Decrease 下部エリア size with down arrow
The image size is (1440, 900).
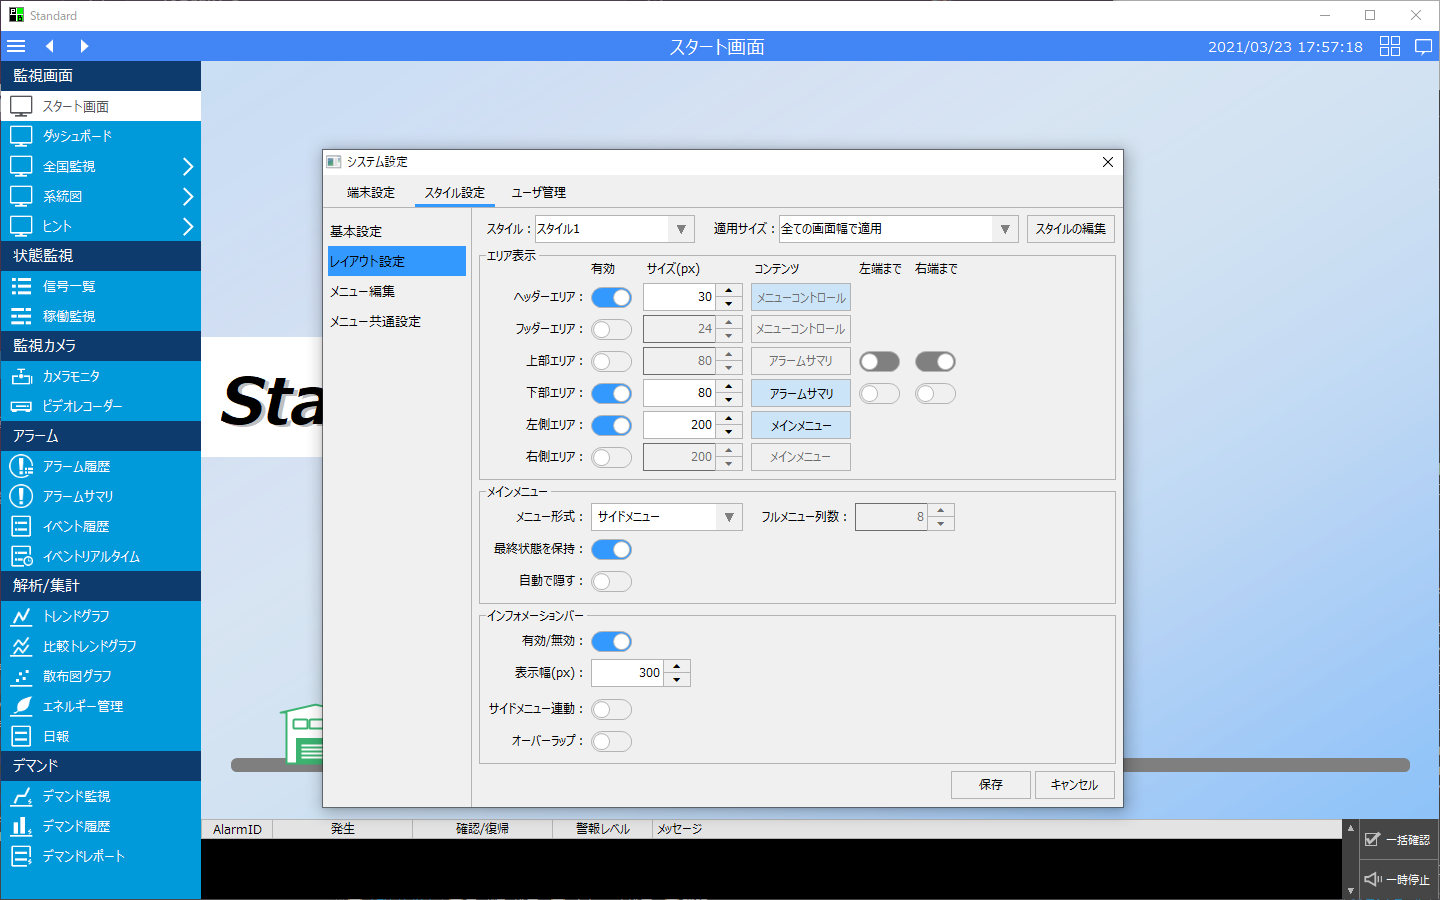click(729, 400)
